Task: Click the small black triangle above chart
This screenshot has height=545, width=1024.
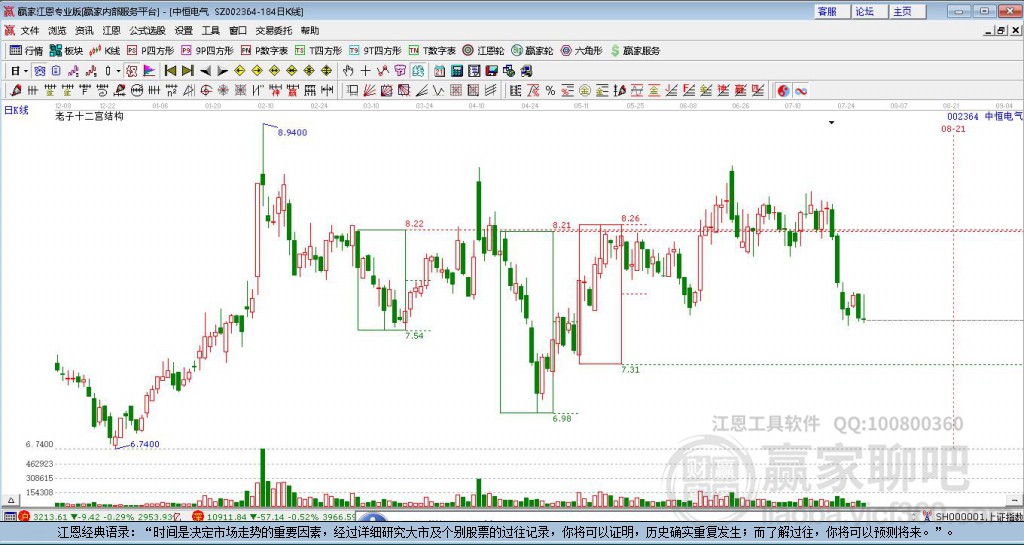Action: [831, 123]
